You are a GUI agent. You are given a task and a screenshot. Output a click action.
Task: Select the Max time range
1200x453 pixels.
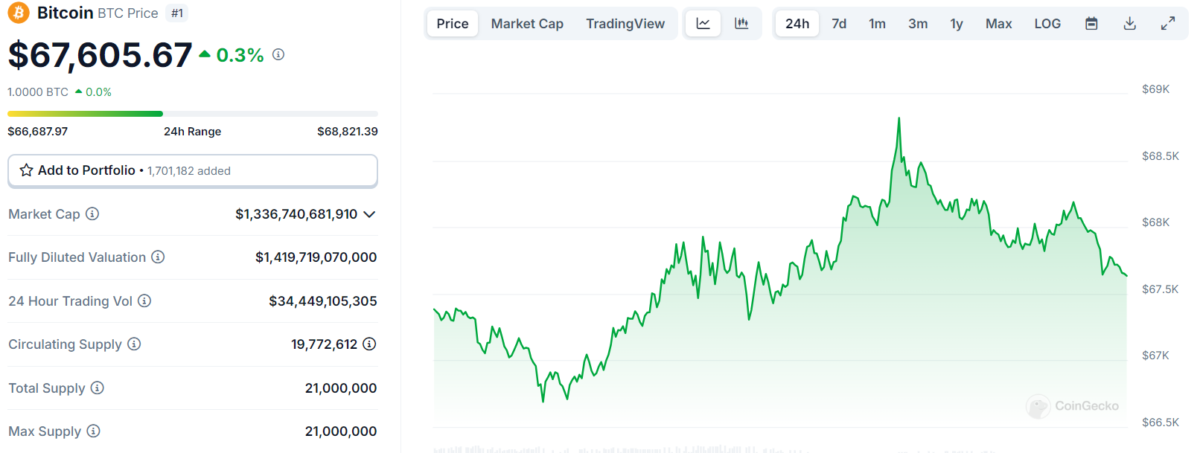(x=998, y=24)
